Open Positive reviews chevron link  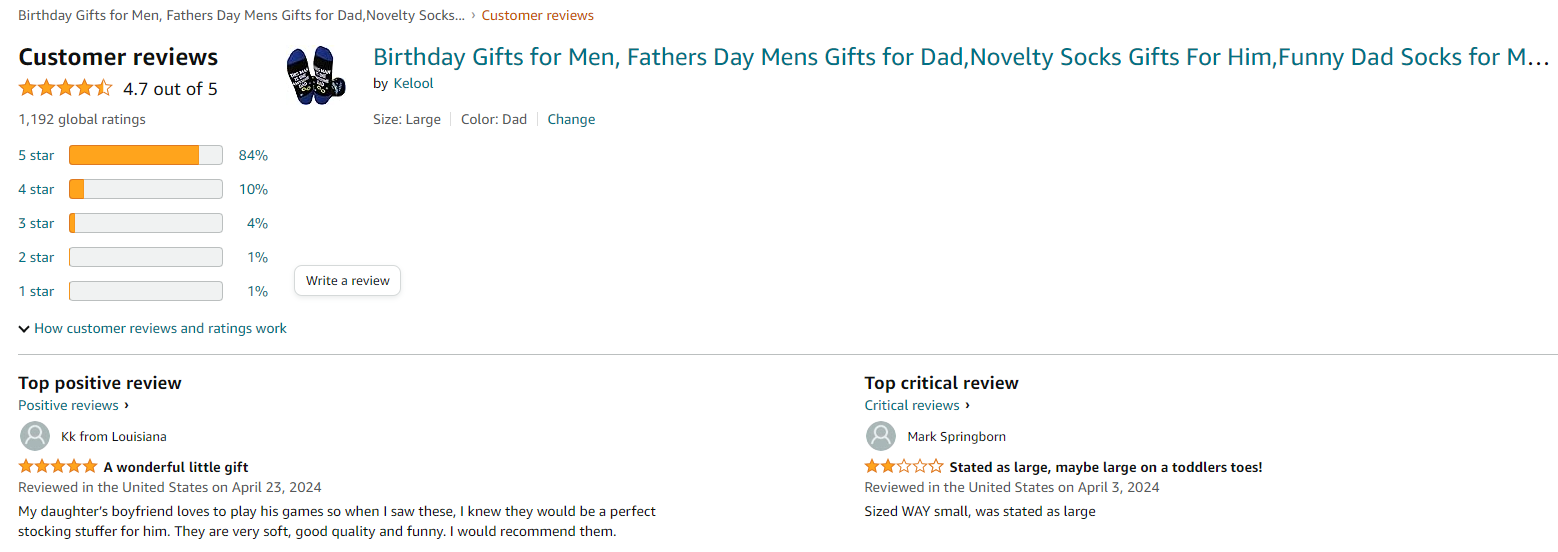[x=73, y=405]
